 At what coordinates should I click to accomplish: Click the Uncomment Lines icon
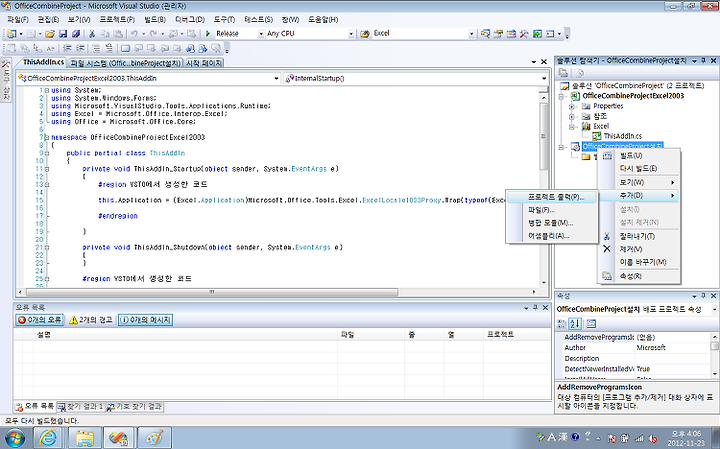(x=109, y=48)
